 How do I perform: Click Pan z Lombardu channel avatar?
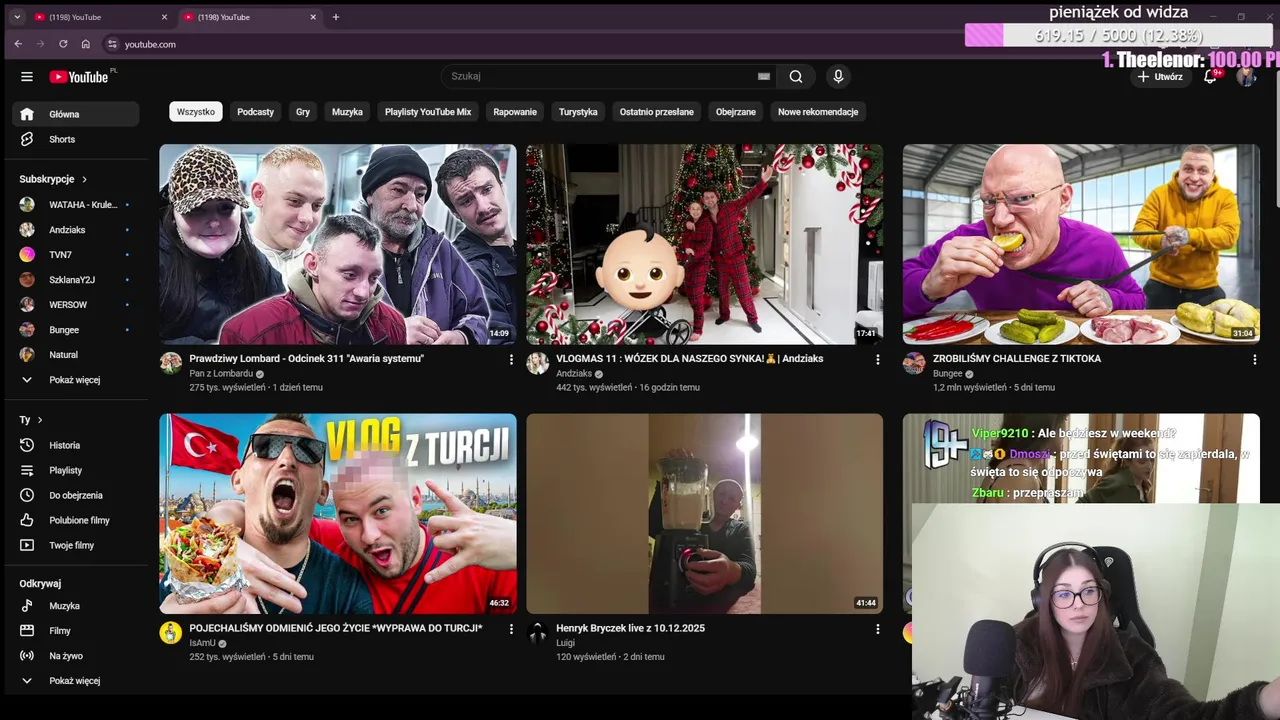(171, 363)
